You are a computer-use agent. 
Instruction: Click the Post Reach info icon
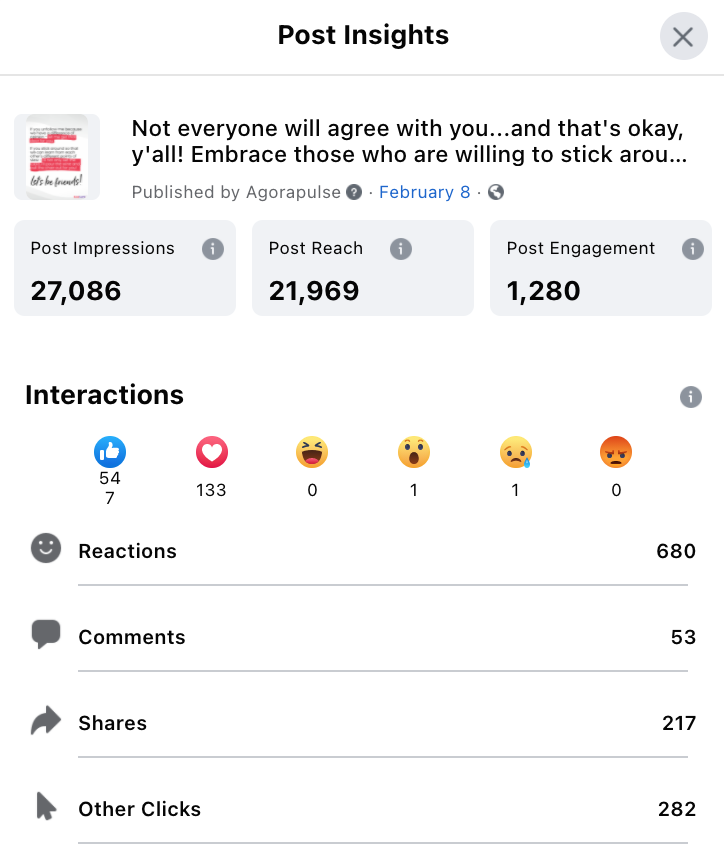tap(401, 249)
